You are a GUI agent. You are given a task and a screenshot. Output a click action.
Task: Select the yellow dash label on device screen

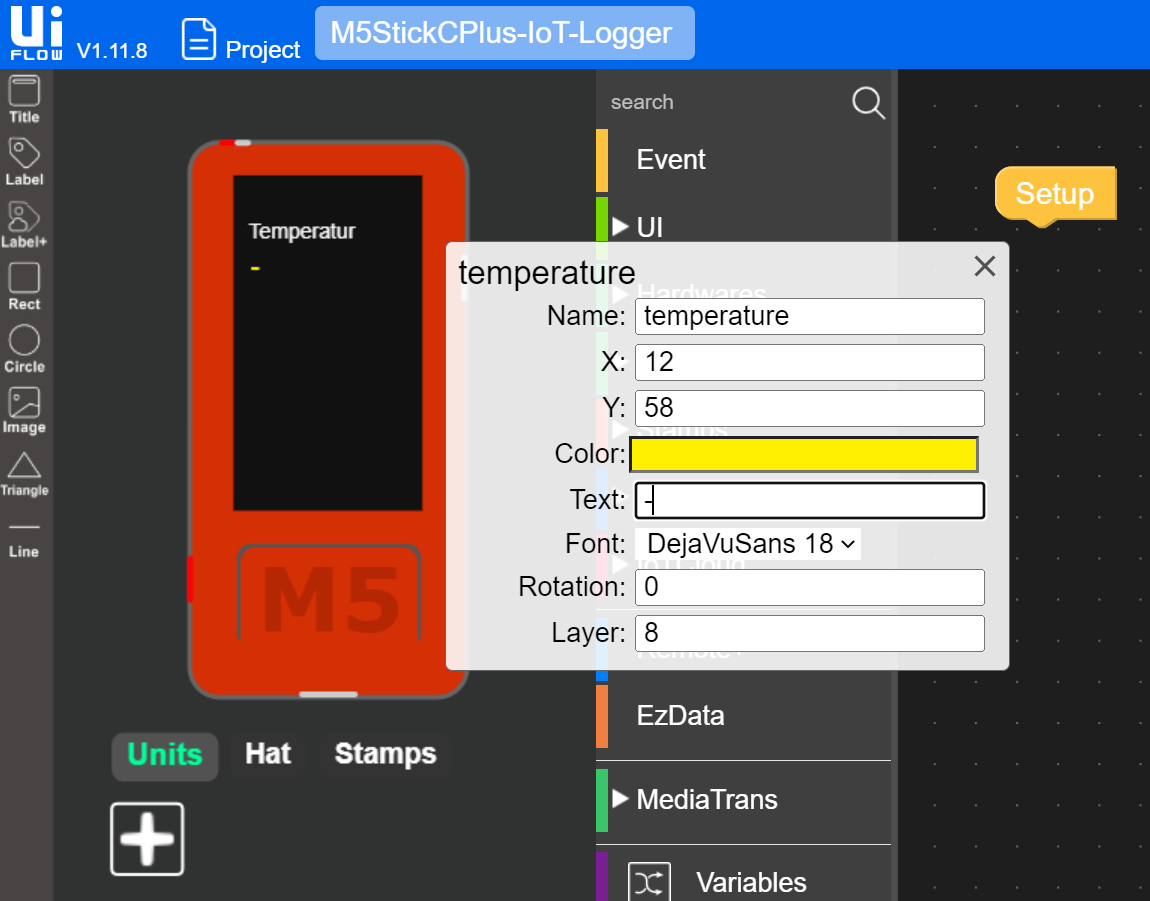tap(255, 269)
